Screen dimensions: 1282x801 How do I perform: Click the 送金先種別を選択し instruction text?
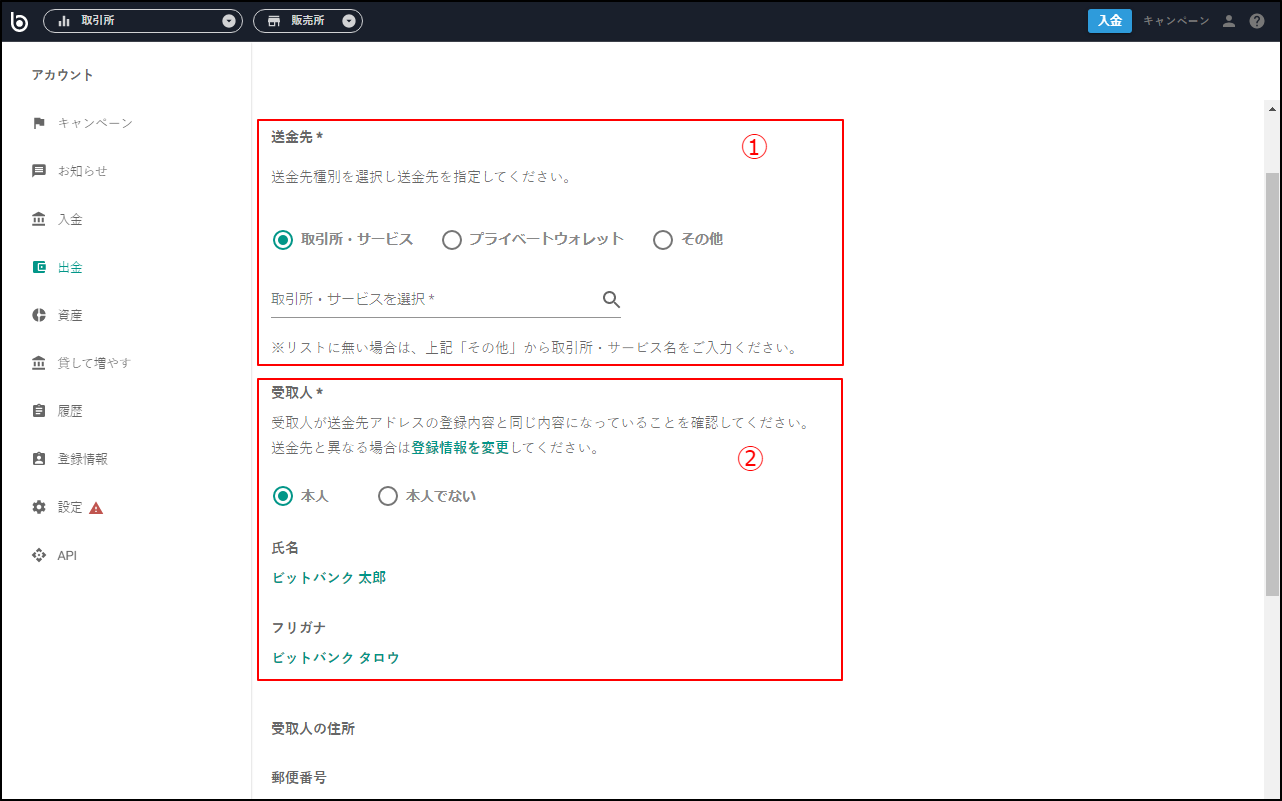421,178
